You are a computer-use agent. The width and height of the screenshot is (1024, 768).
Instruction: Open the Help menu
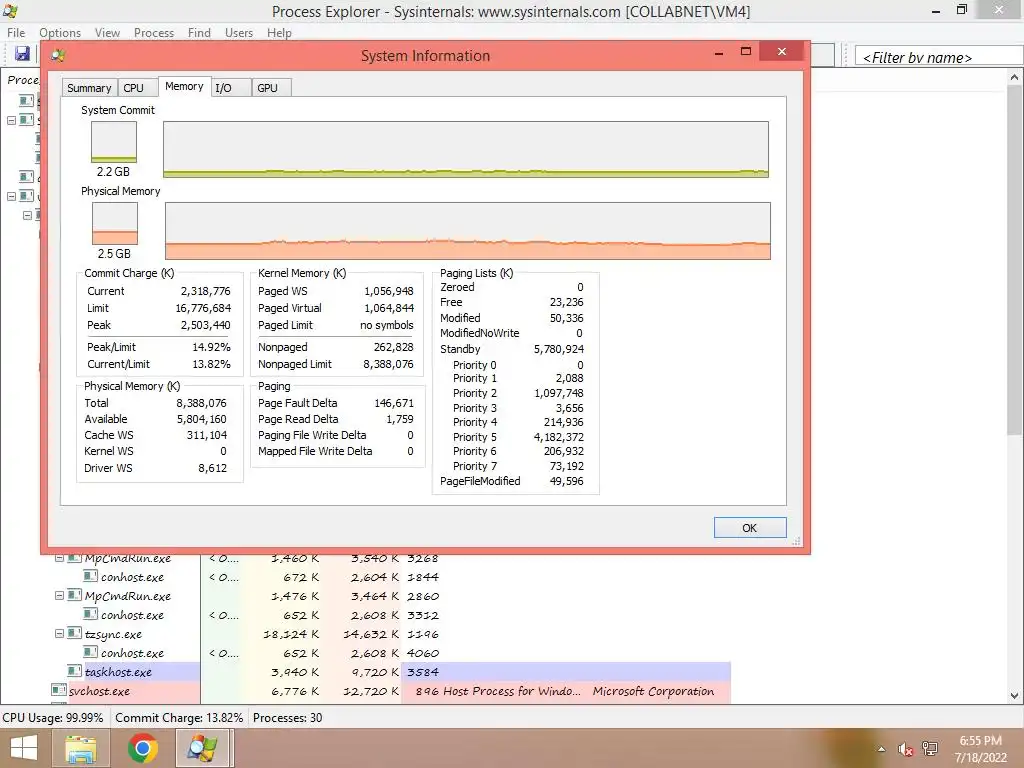coord(279,33)
